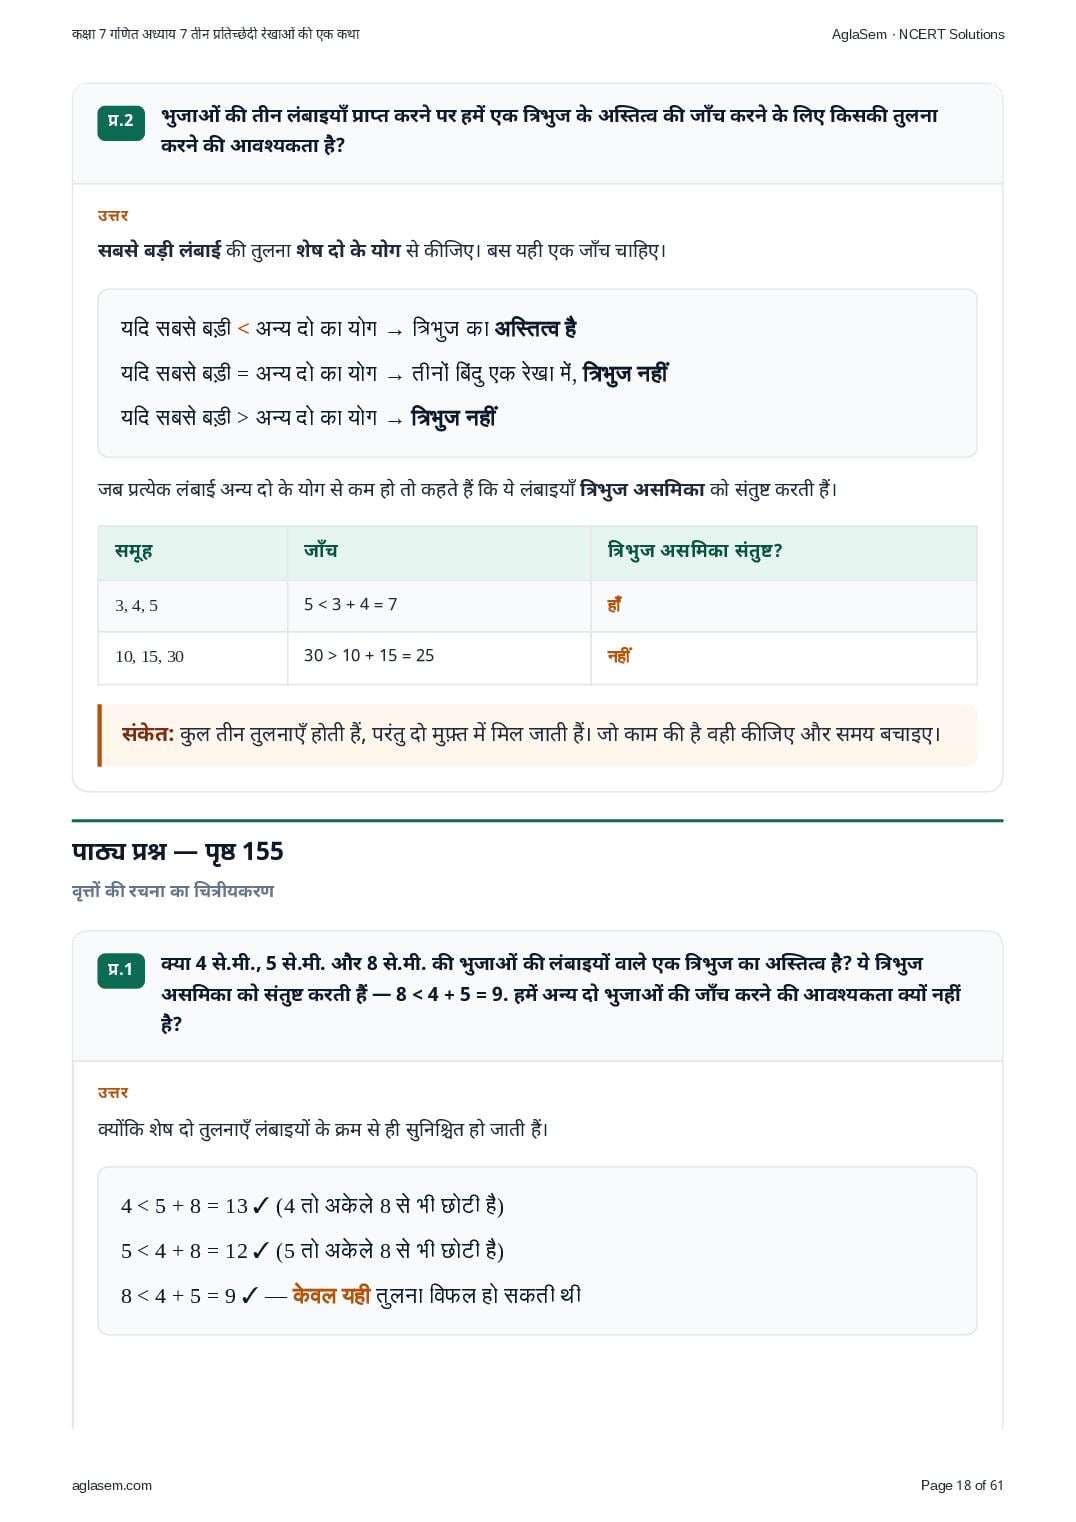Select the समूह table column header
1076x1522 pixels.
coord(134,551)
